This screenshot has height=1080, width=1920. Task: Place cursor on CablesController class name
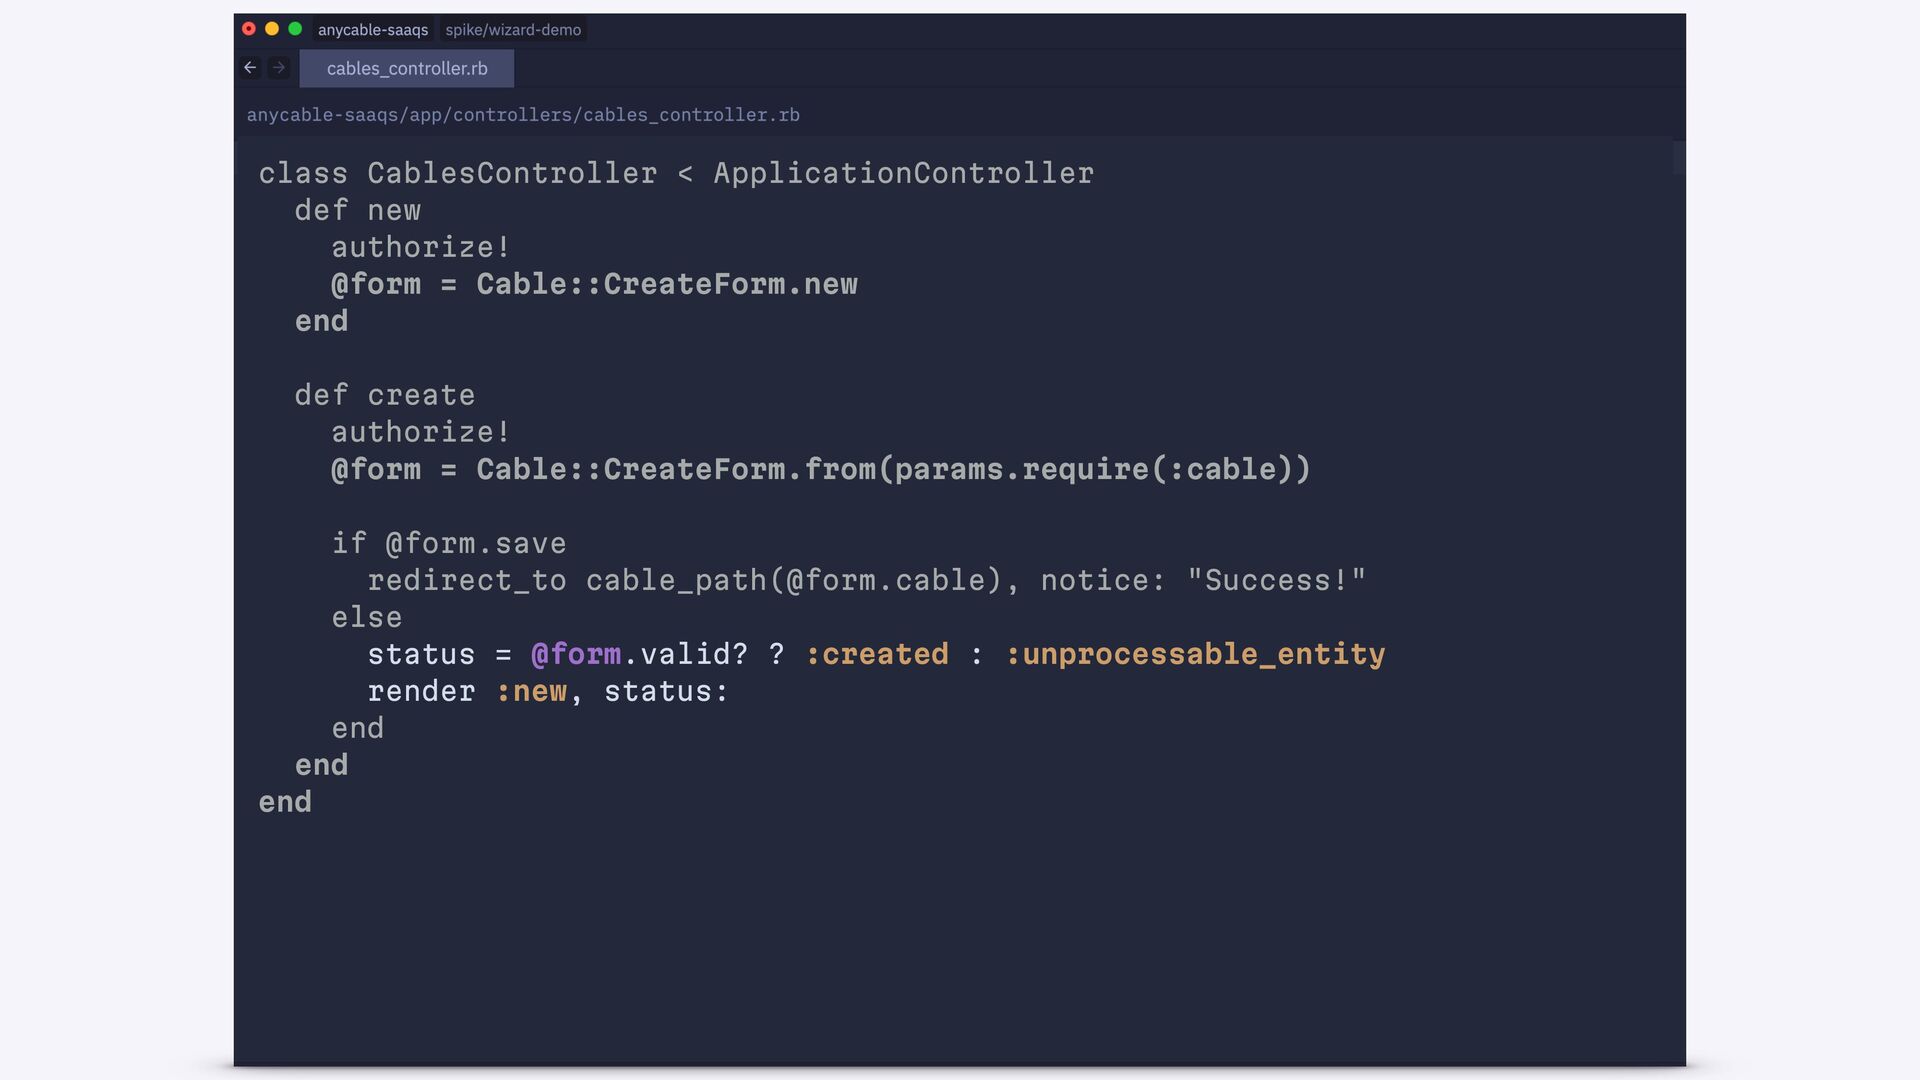[512, 173]
